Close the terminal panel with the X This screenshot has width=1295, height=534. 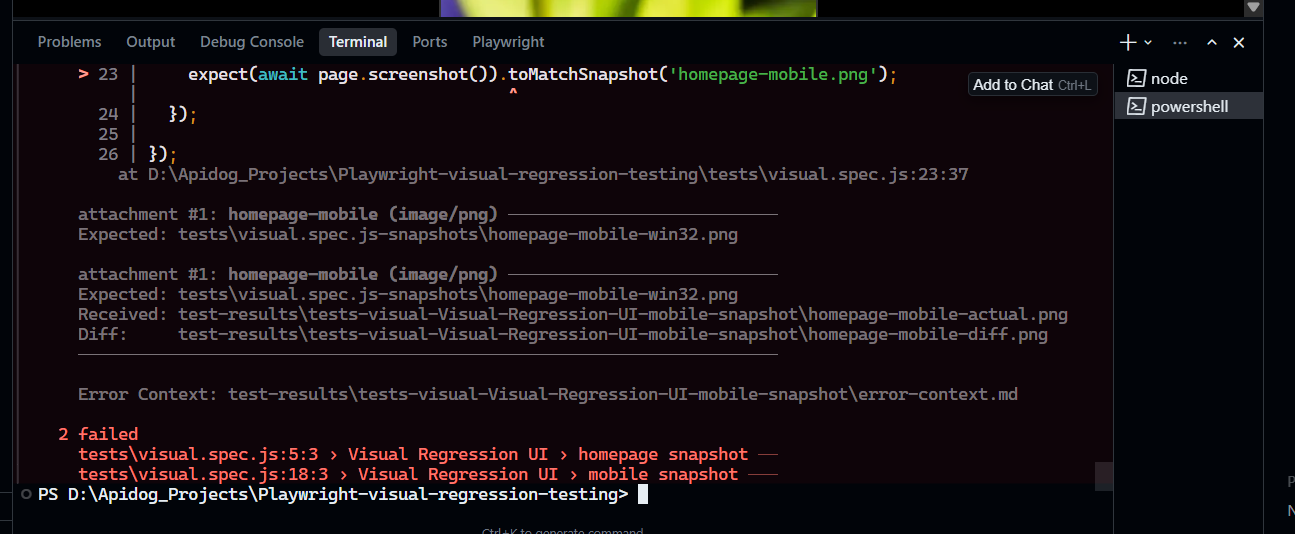[x=1239, y=42]
